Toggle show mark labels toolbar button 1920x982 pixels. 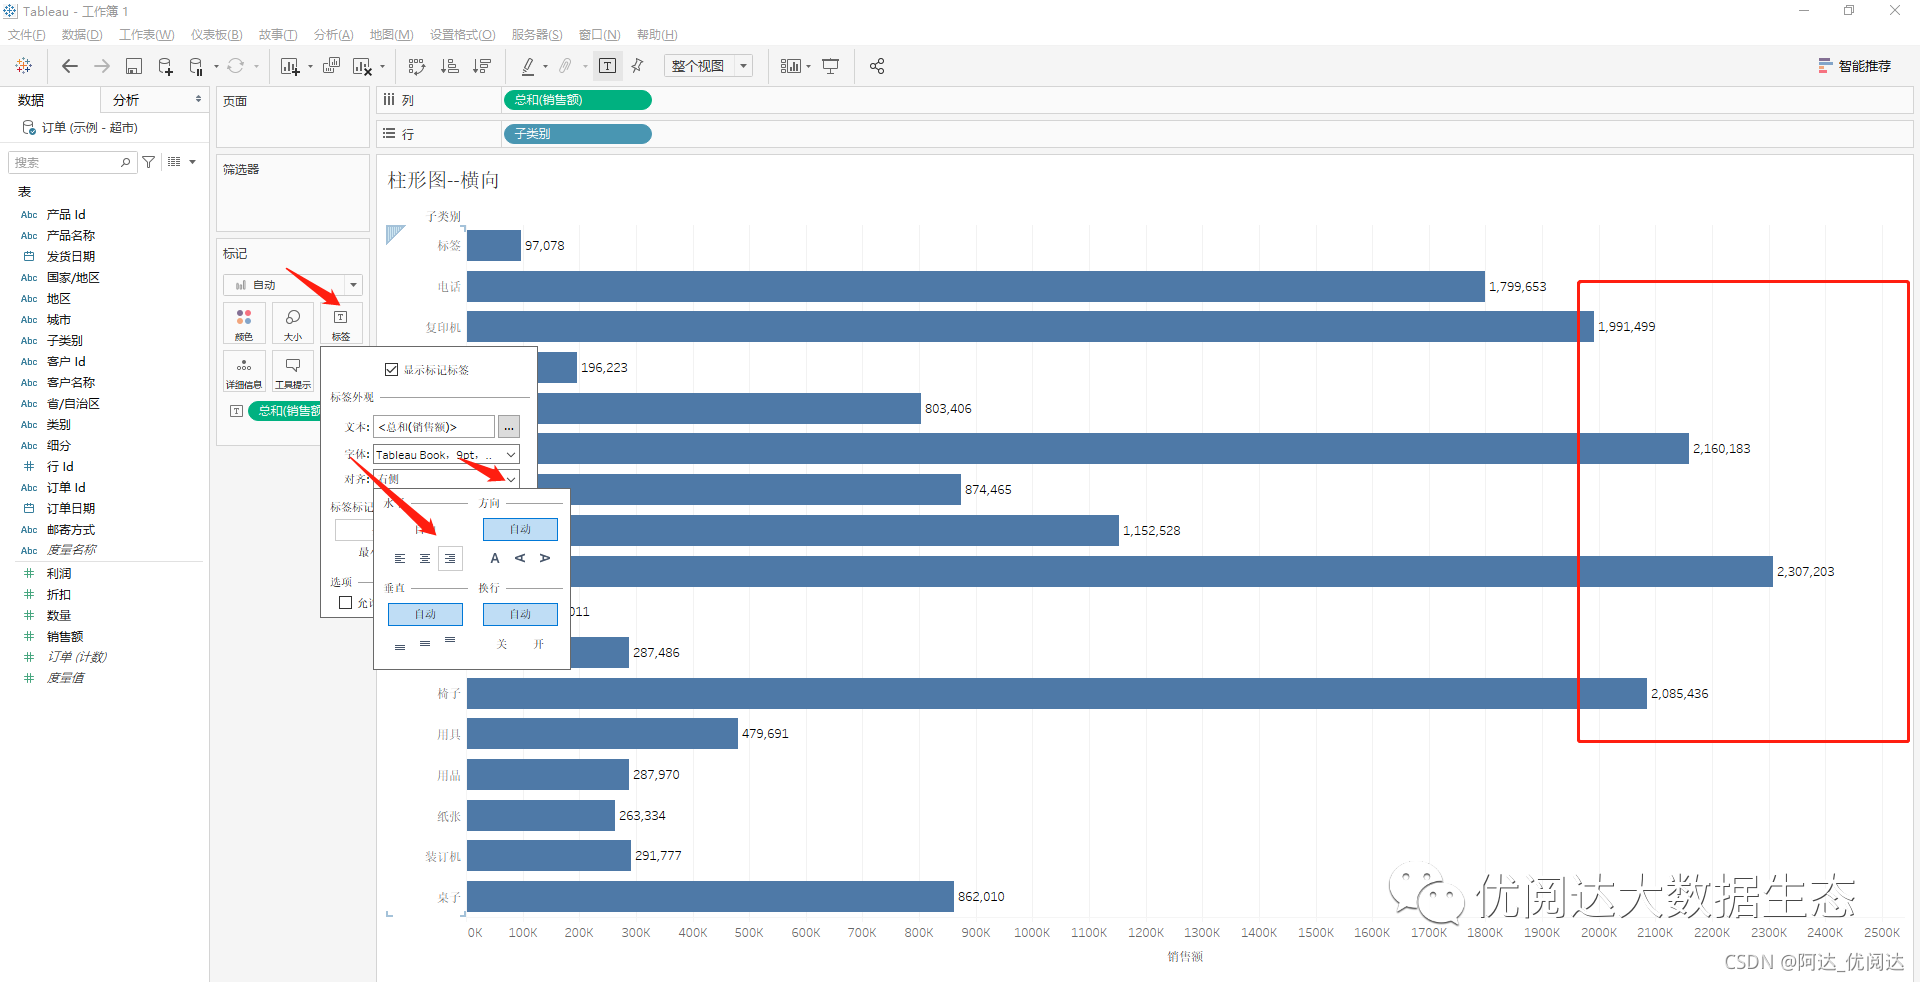click(607, 66)
